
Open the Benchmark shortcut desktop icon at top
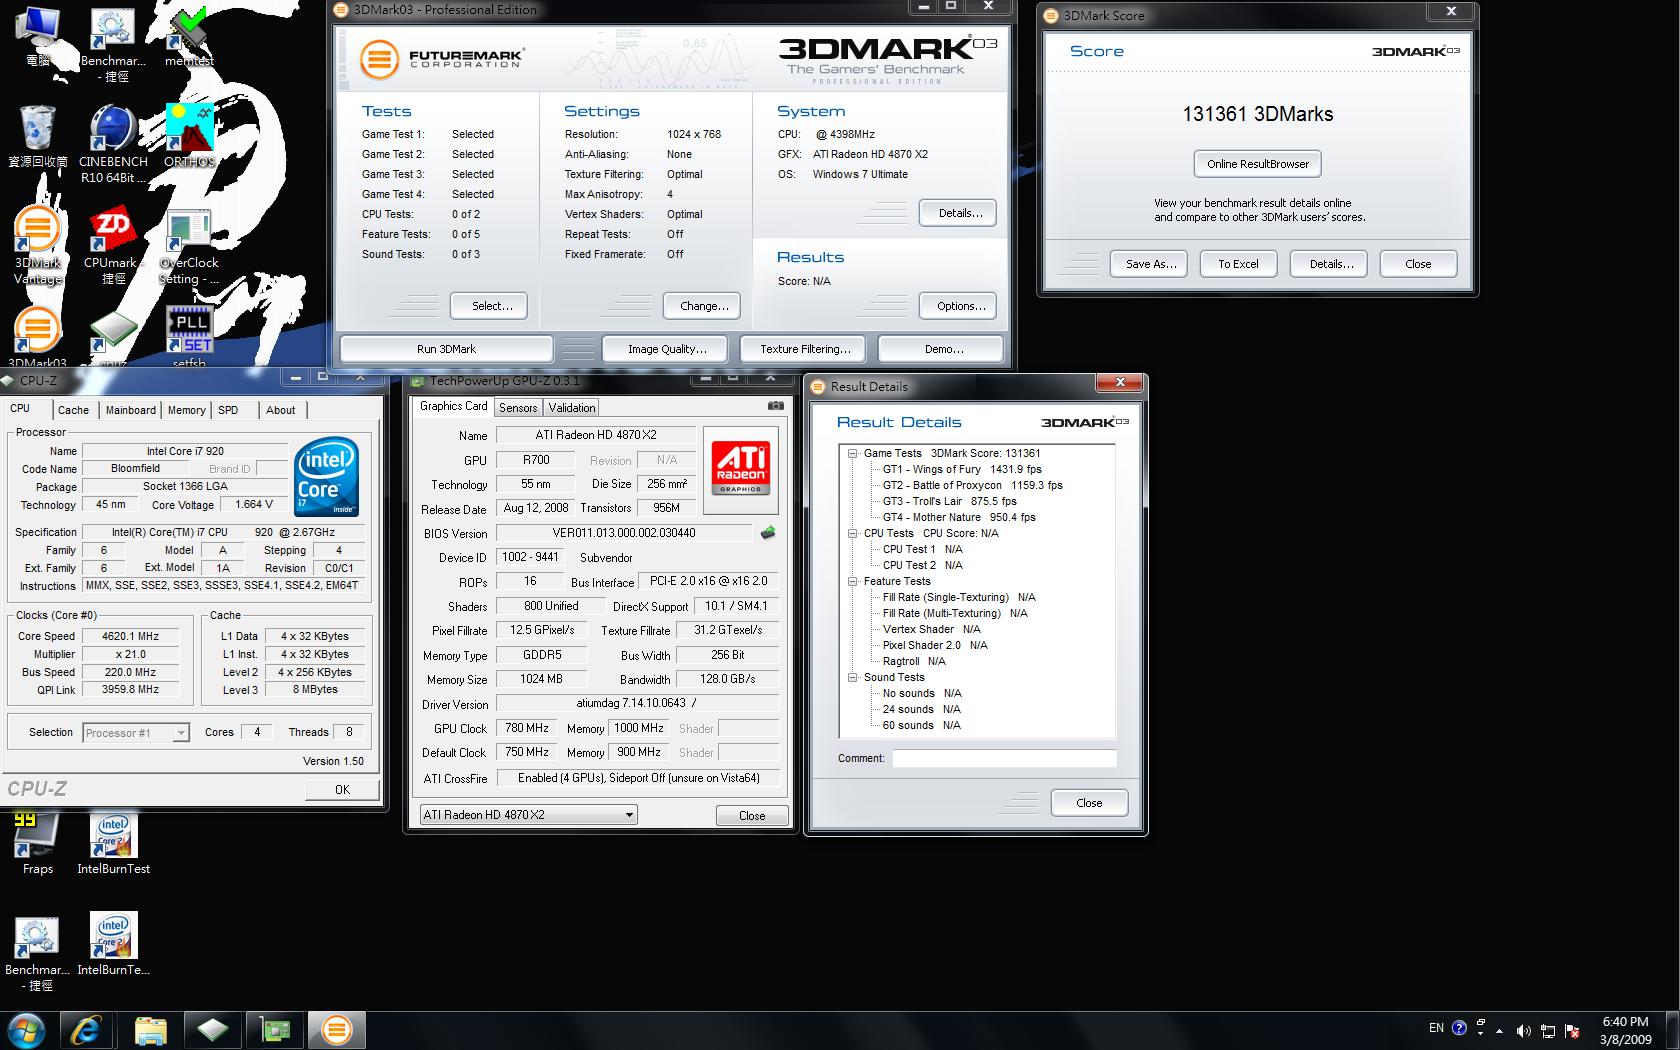pyautogui.click(x=113, y=45)
